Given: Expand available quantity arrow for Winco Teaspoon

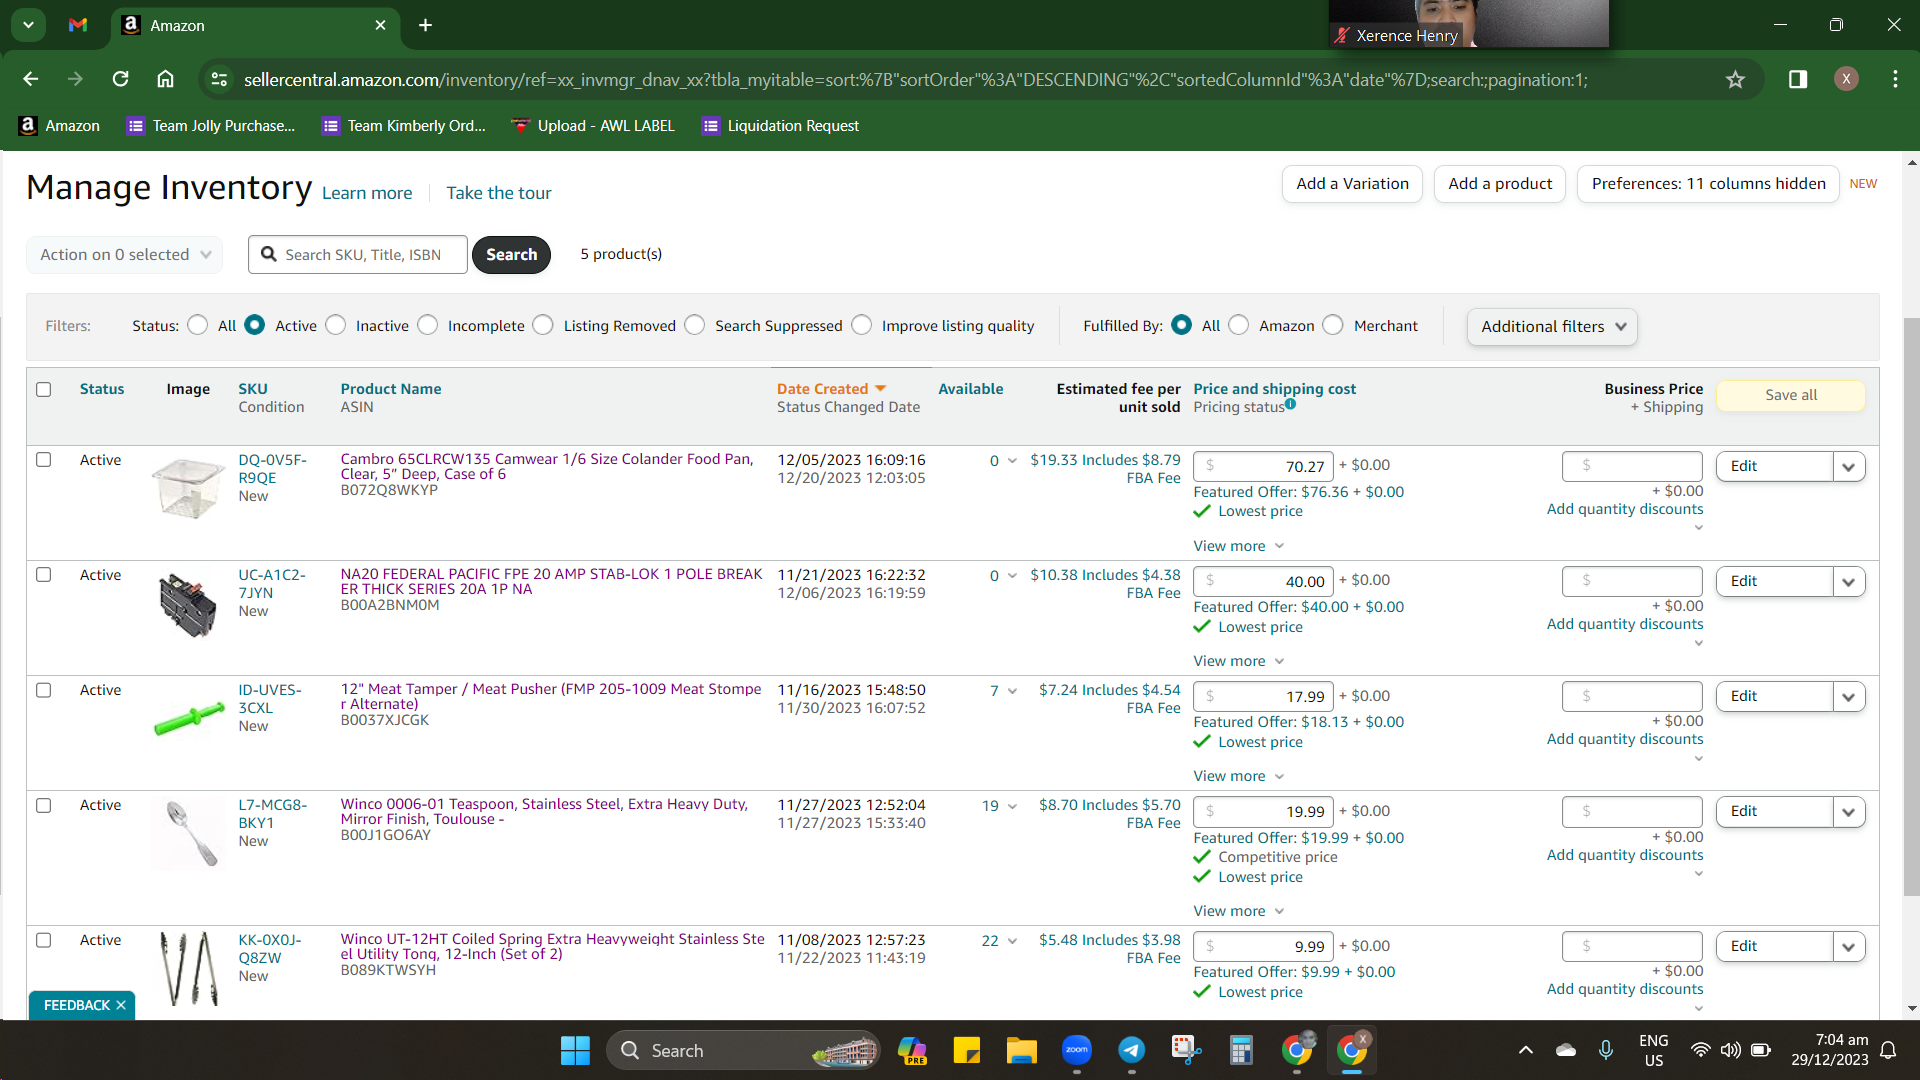Looking at the screenshot, I should (1012, 806).
